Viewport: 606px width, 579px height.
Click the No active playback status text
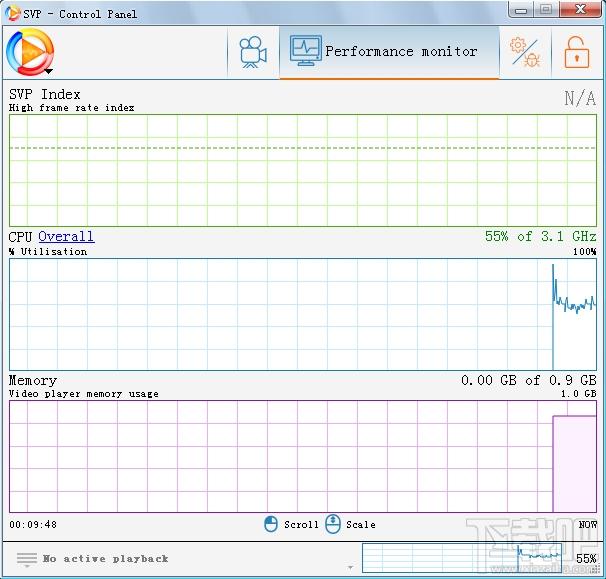coord(105,559)
